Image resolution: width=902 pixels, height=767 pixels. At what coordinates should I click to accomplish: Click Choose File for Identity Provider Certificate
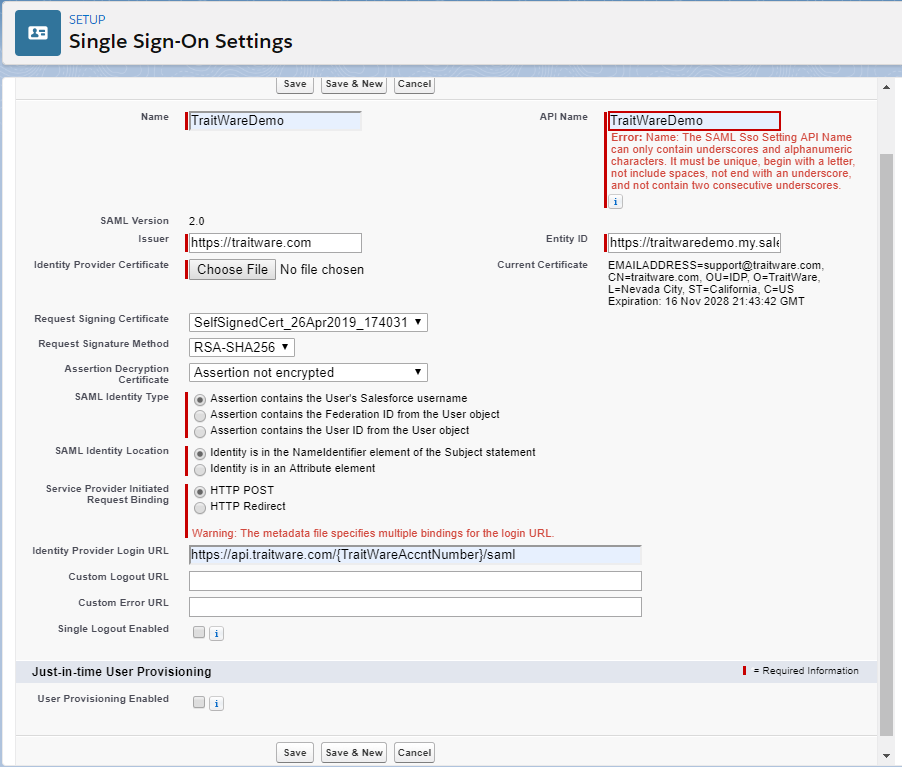point(232,269)
